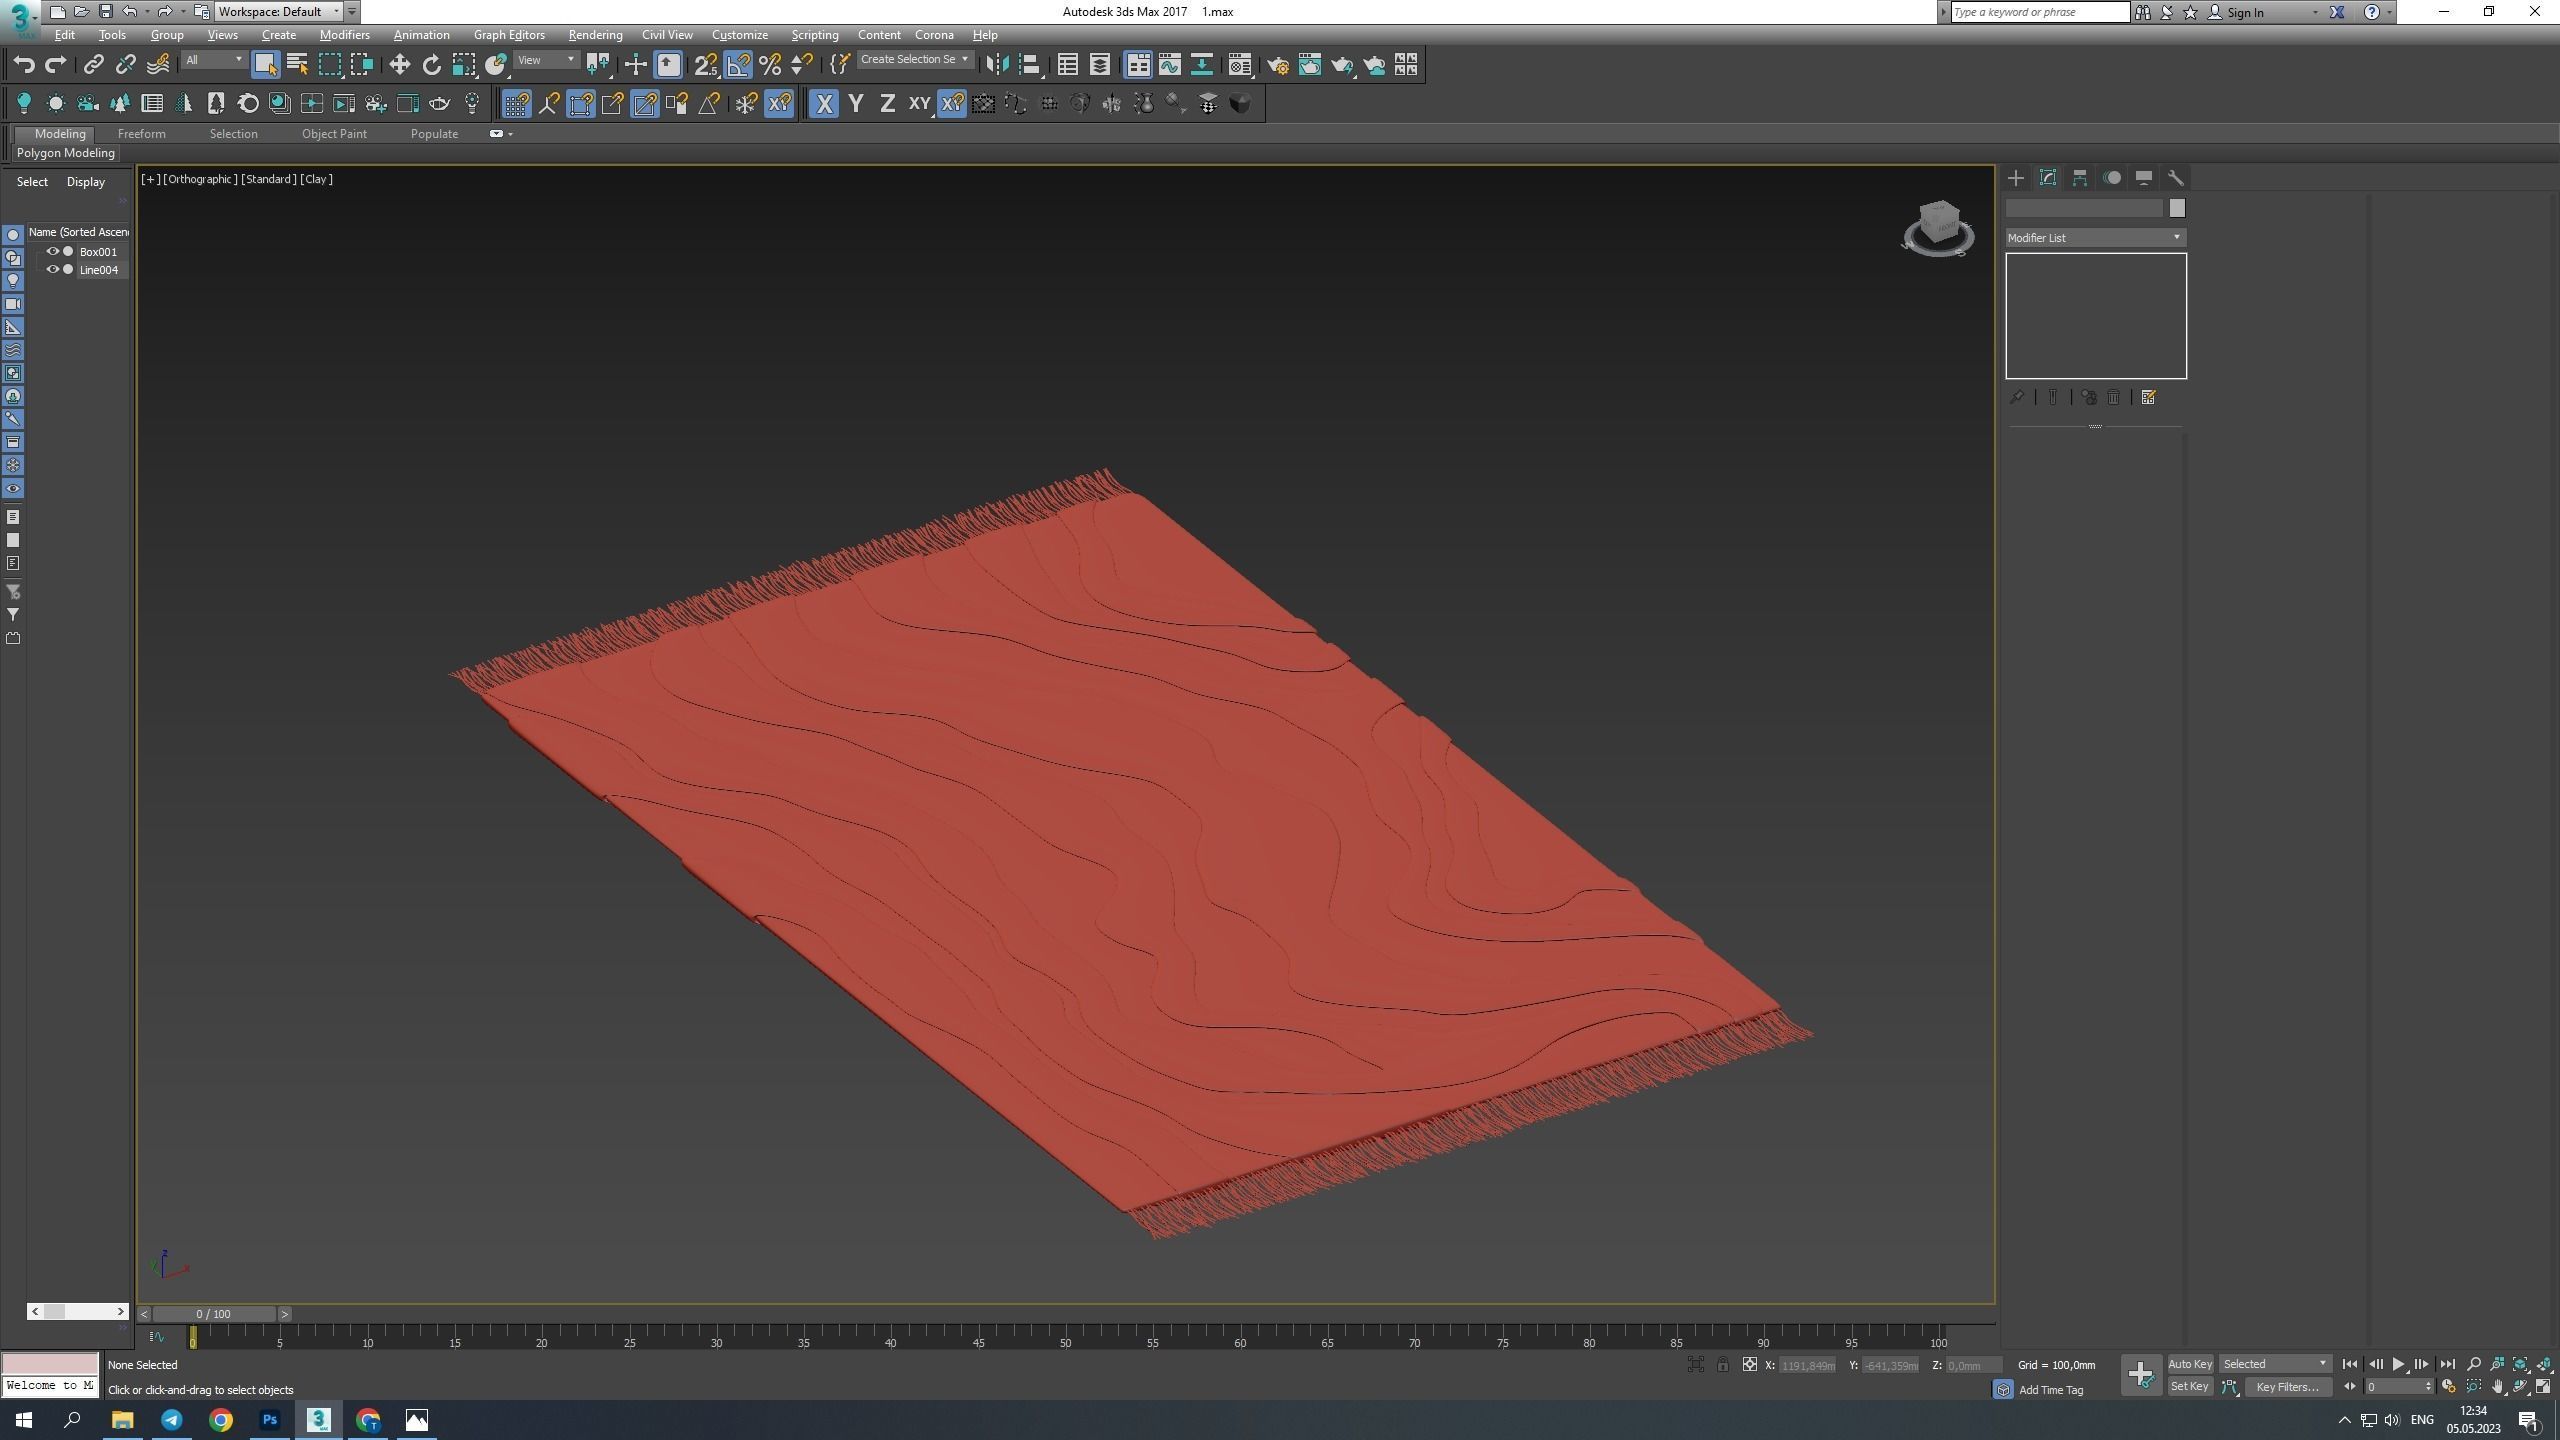Toggle Auto Key animation mode
This screenshot has height=1440, width=2560.
click(x=2189, y=1364)
